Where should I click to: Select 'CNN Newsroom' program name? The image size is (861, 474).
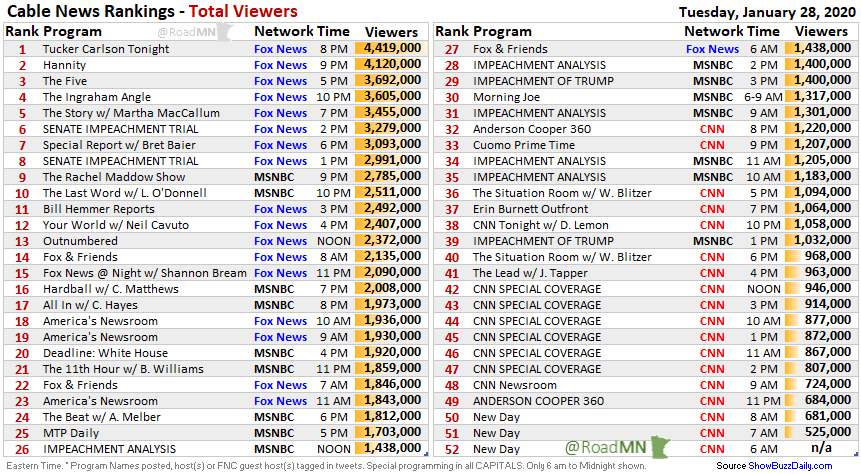pos(515,385)
